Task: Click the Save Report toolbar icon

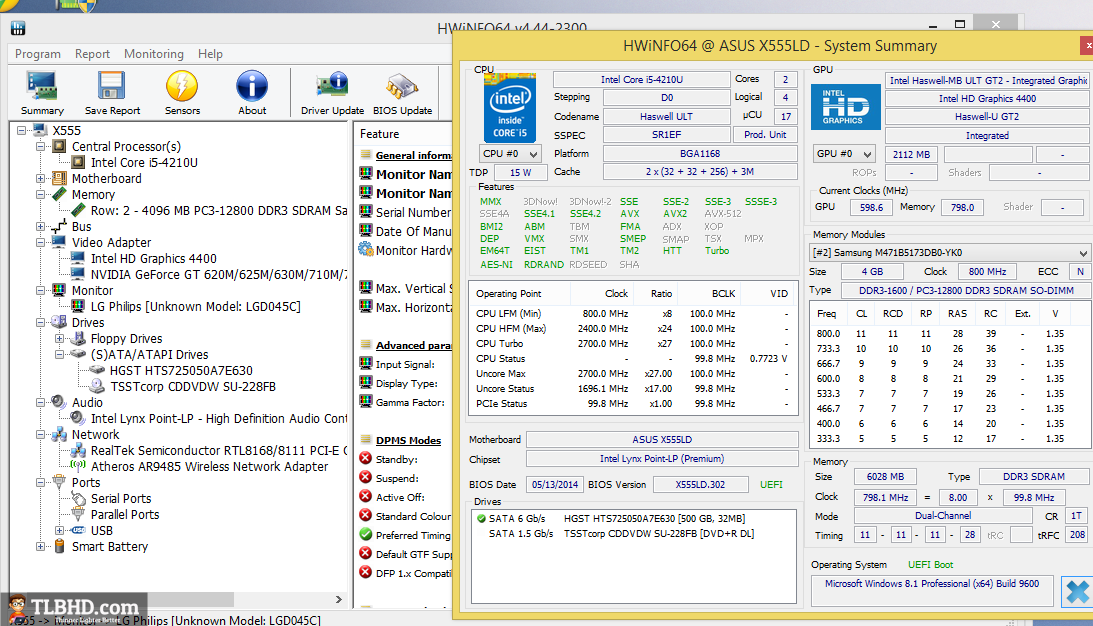Action: point(112,86)
